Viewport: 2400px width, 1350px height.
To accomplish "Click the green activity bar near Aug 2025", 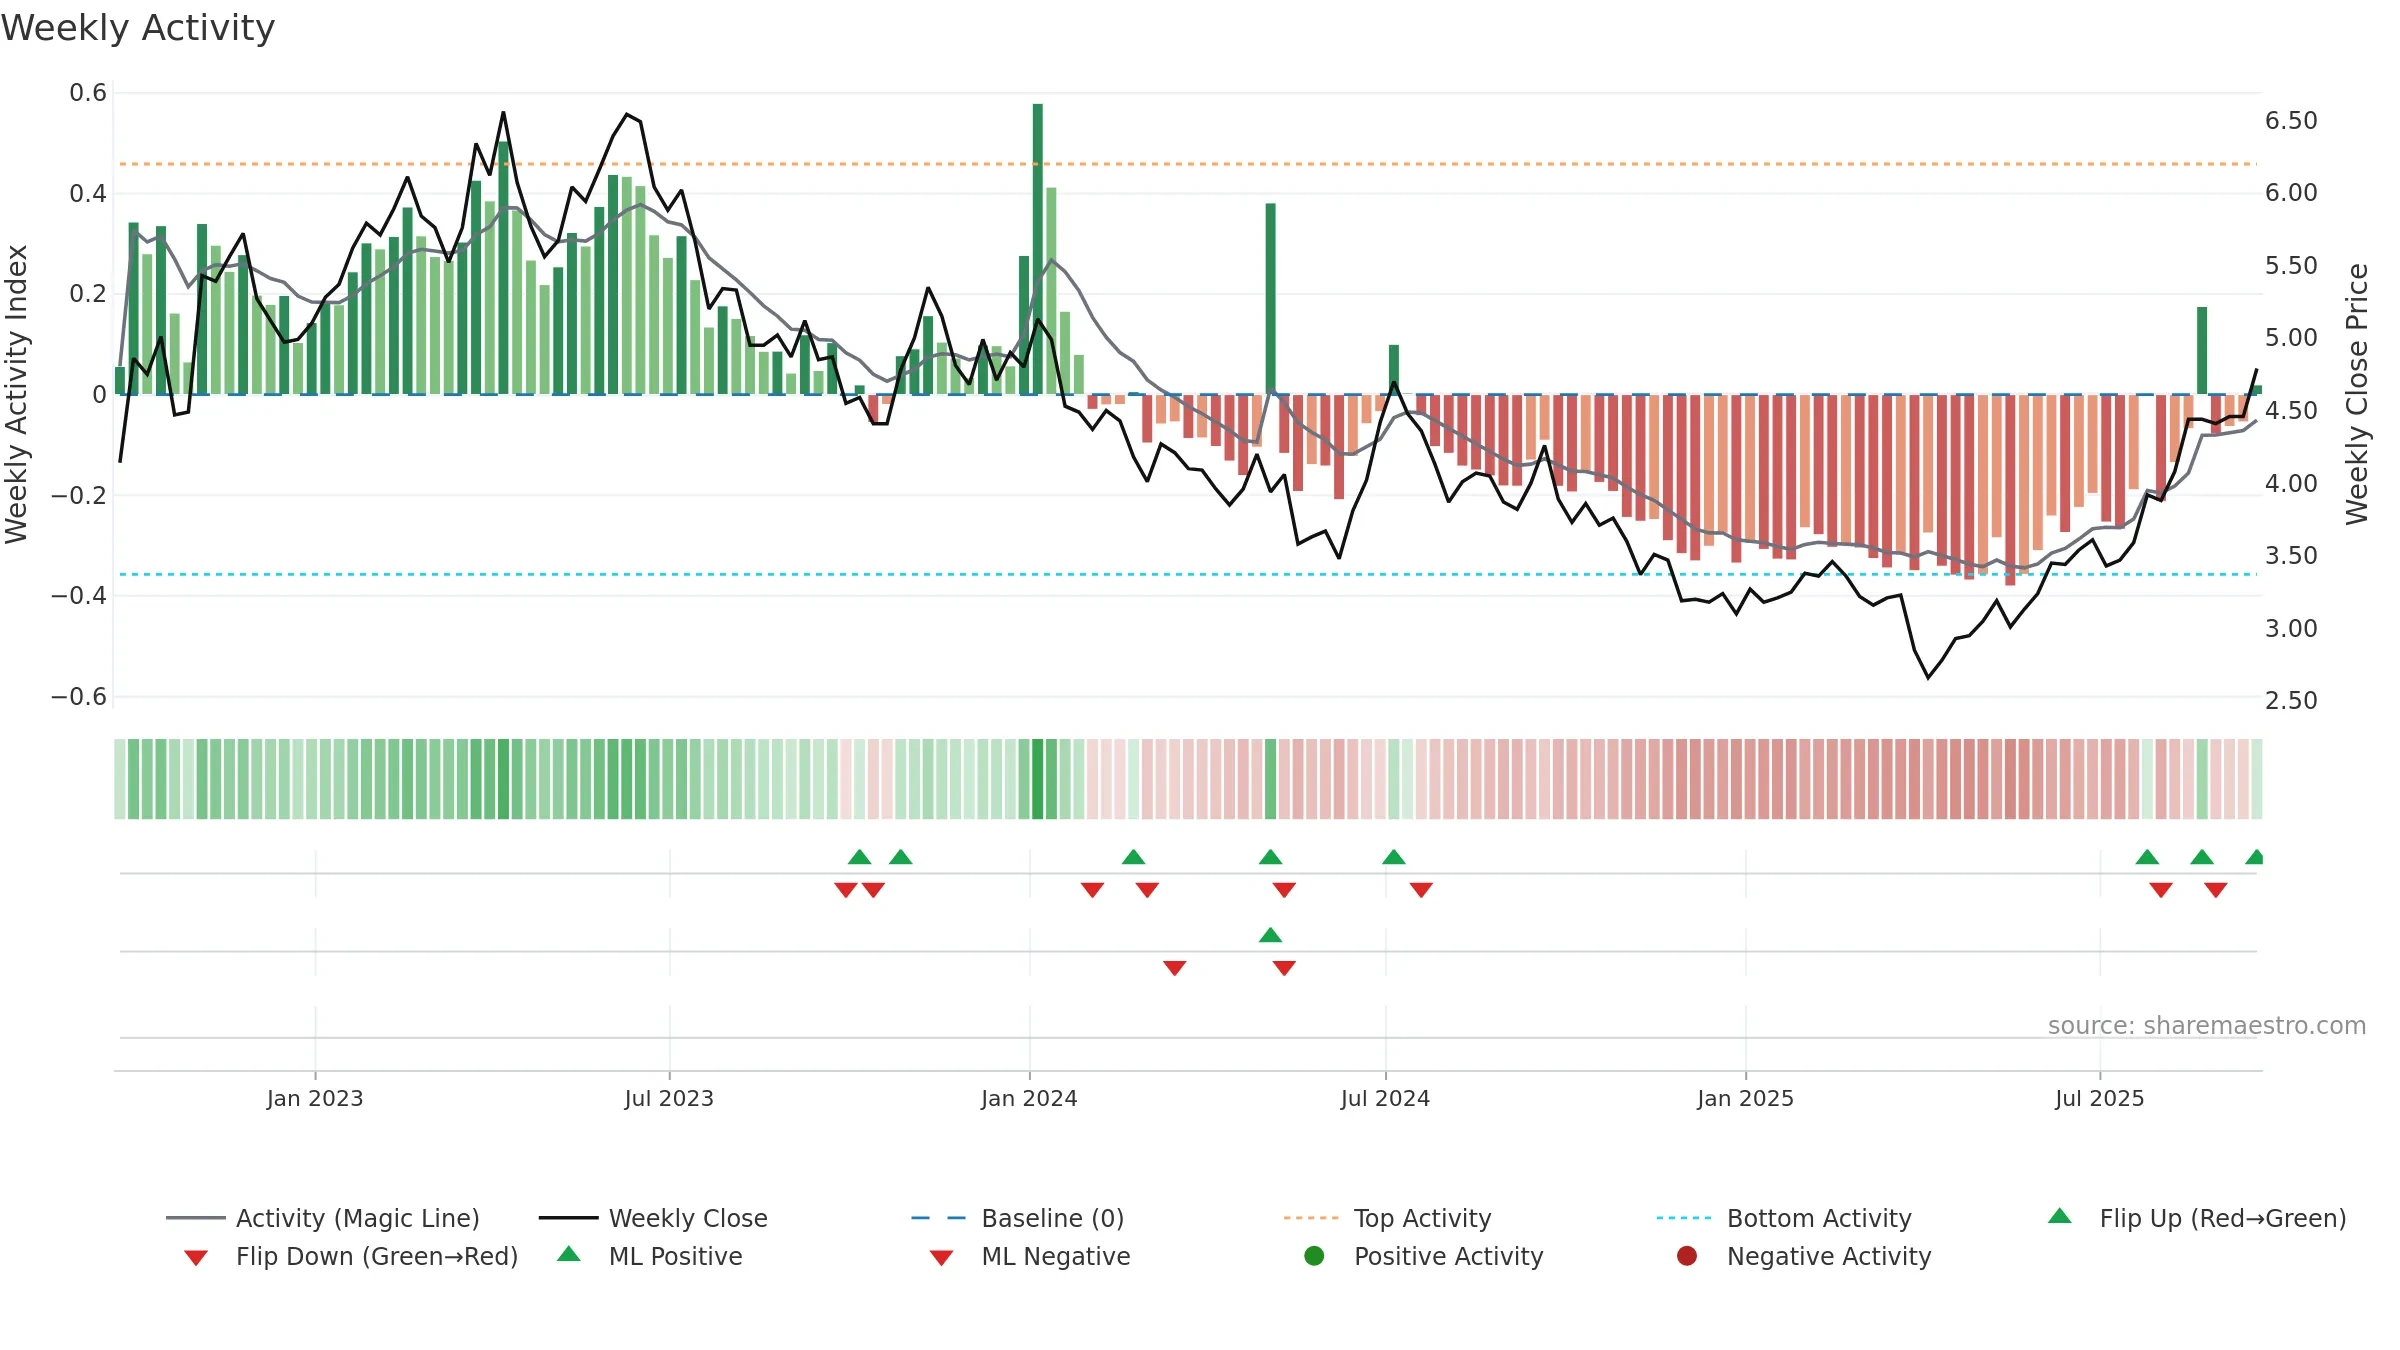I will click(x=2202, y=351).
